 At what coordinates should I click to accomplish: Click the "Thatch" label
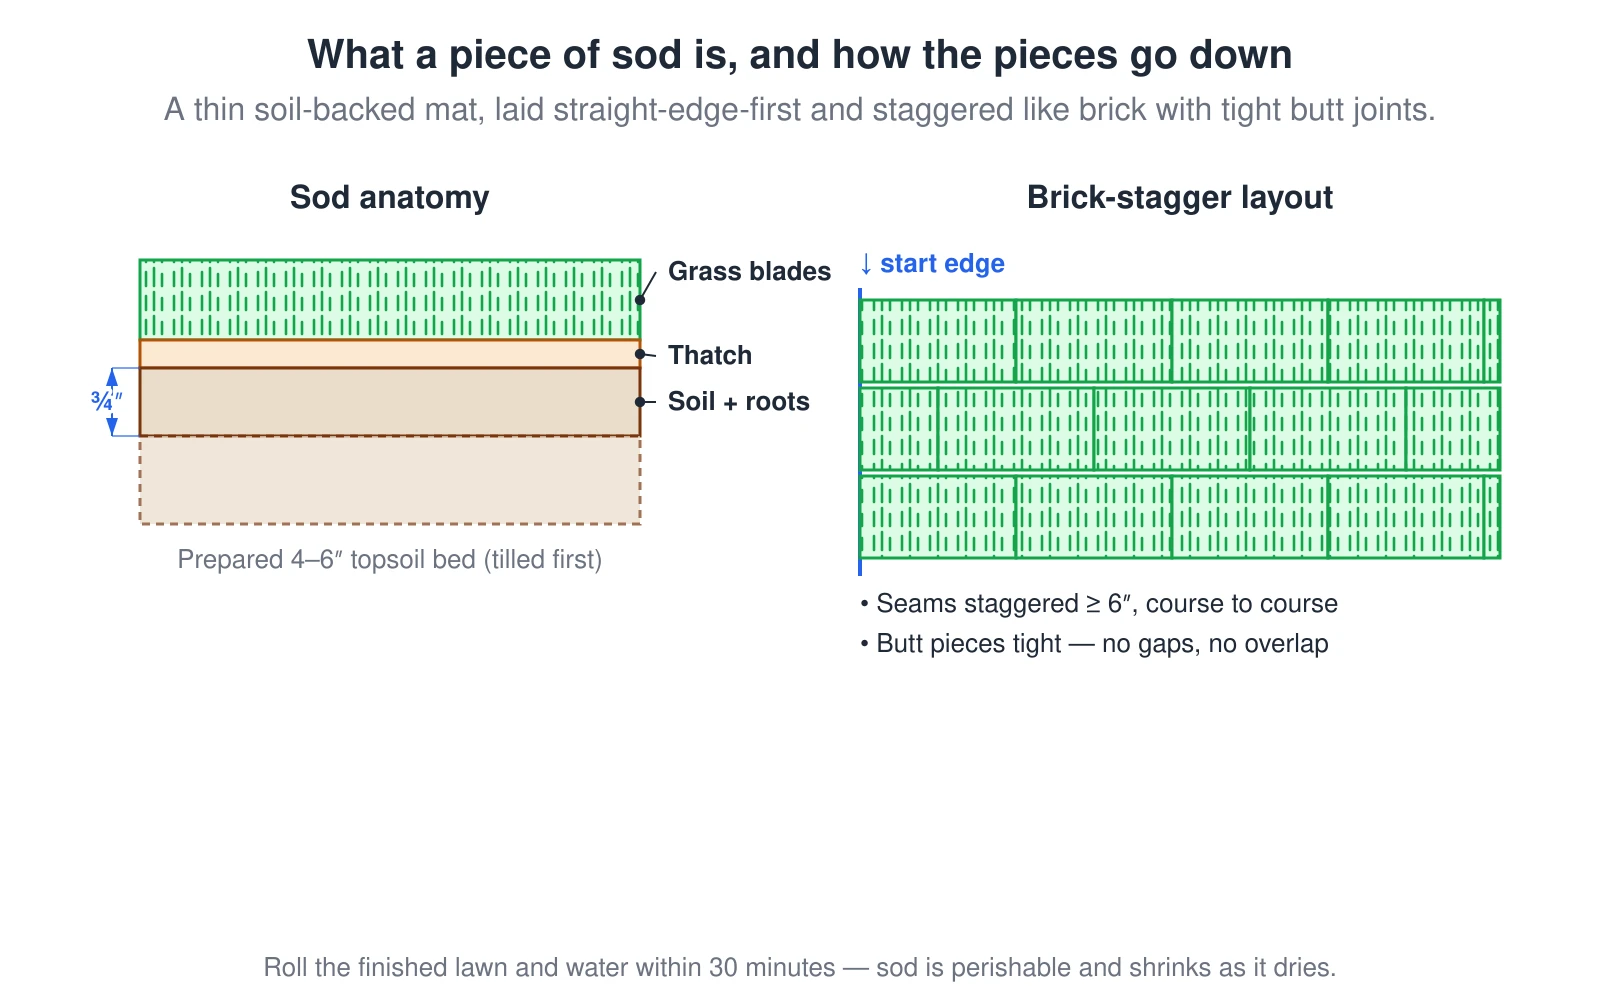coord(710,355)
